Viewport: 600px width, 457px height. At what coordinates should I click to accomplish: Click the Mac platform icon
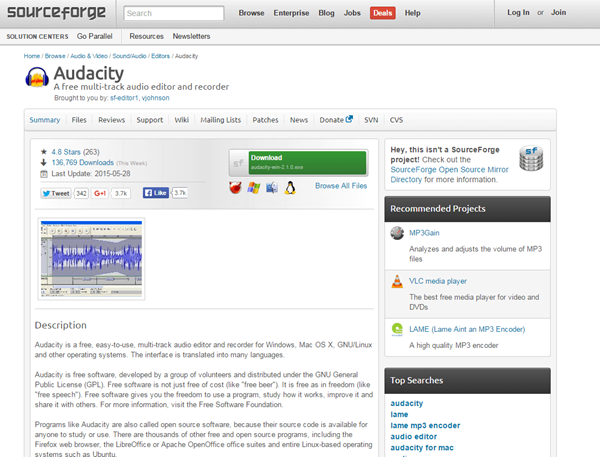pyautogui.click(x=272, y=188)
